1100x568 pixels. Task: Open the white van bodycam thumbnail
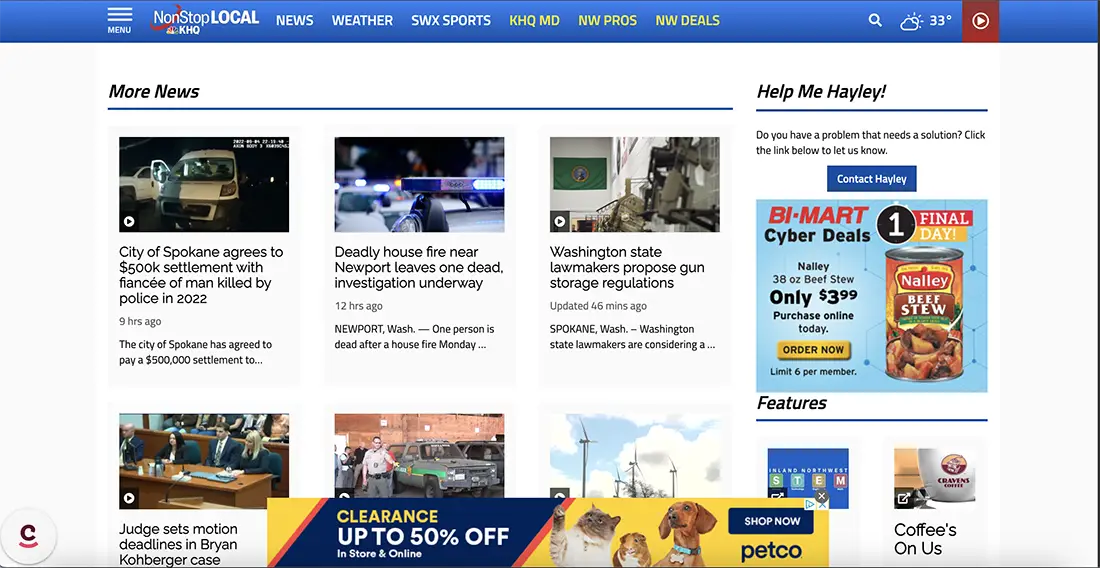(x=203, y=184)
